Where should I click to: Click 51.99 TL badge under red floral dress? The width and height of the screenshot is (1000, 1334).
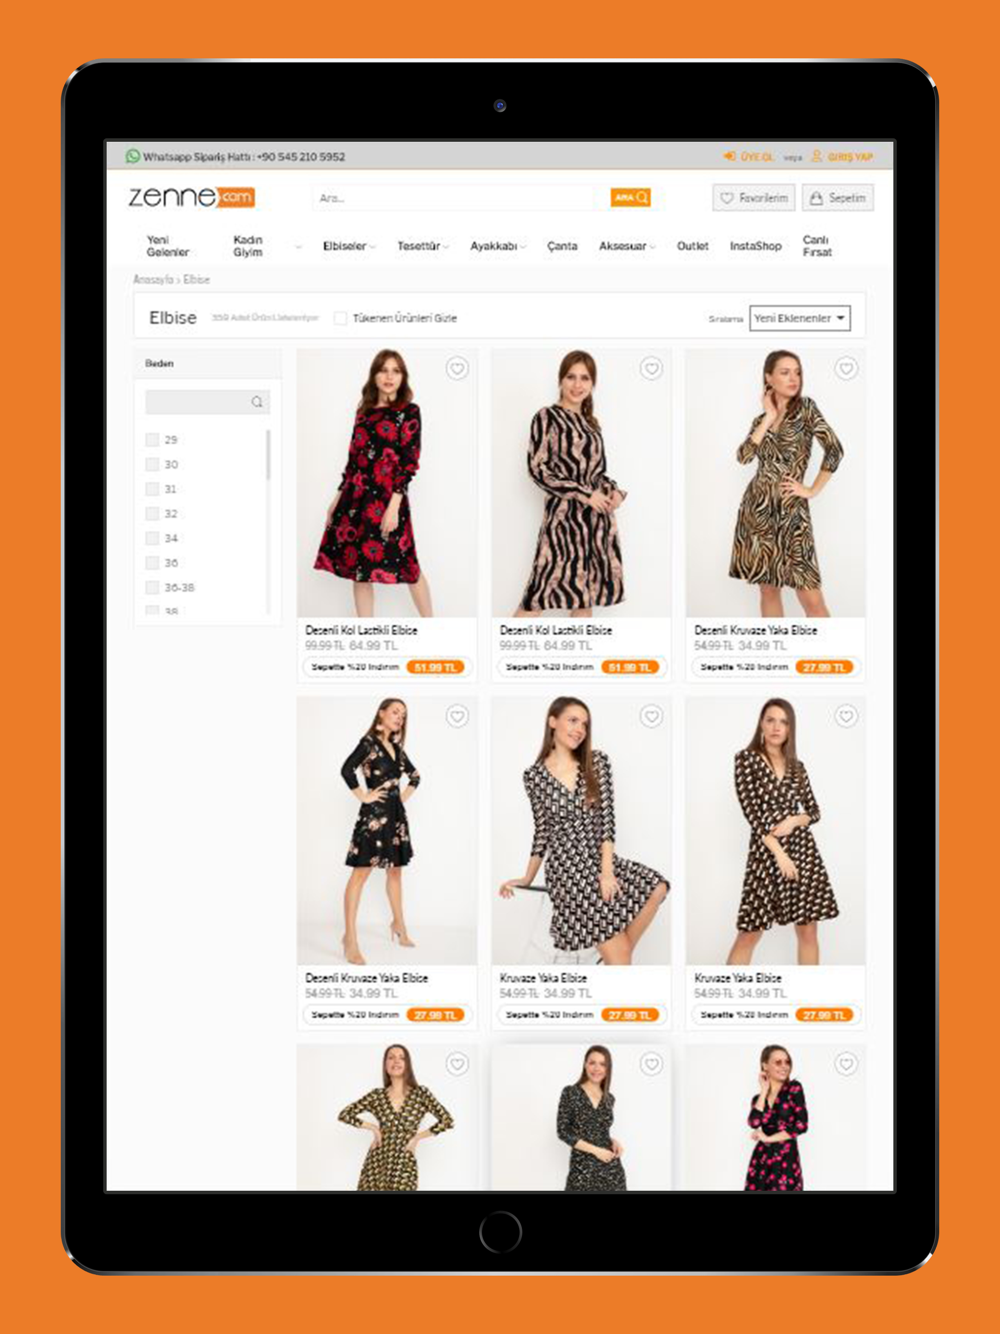click(435, 667)
